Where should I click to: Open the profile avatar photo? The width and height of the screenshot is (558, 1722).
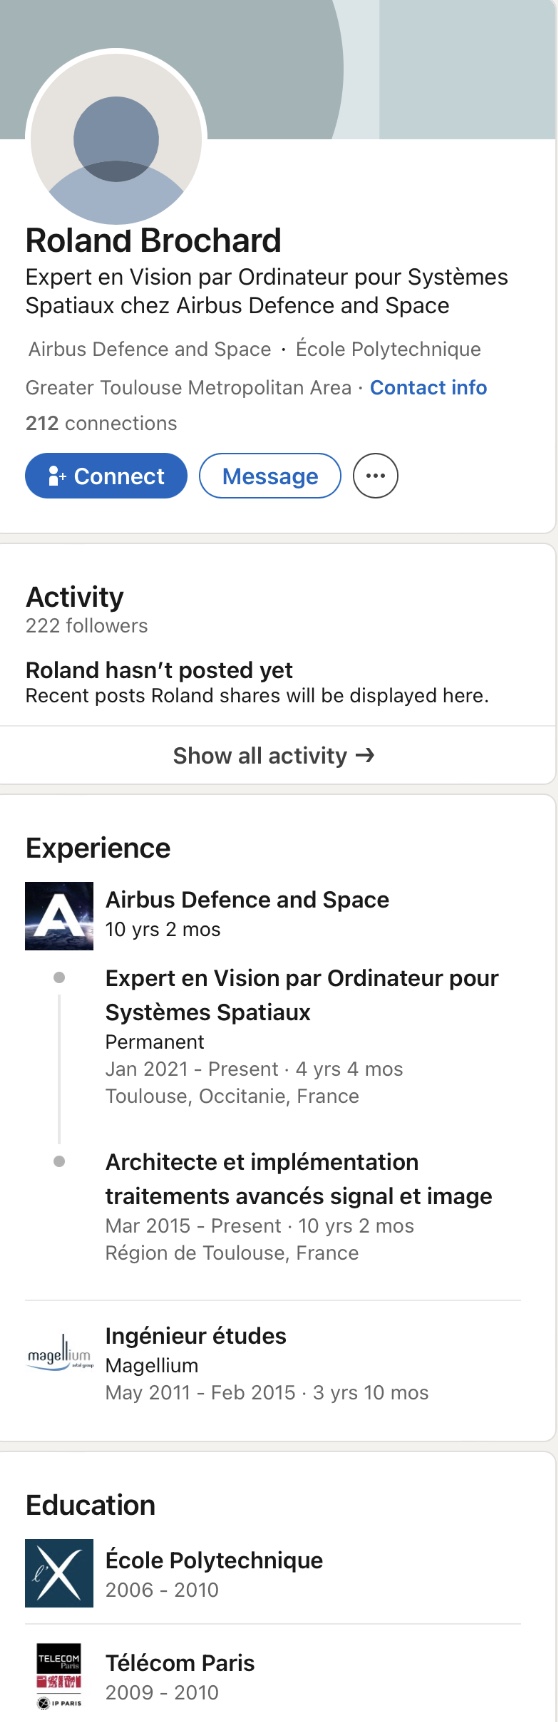116,138
